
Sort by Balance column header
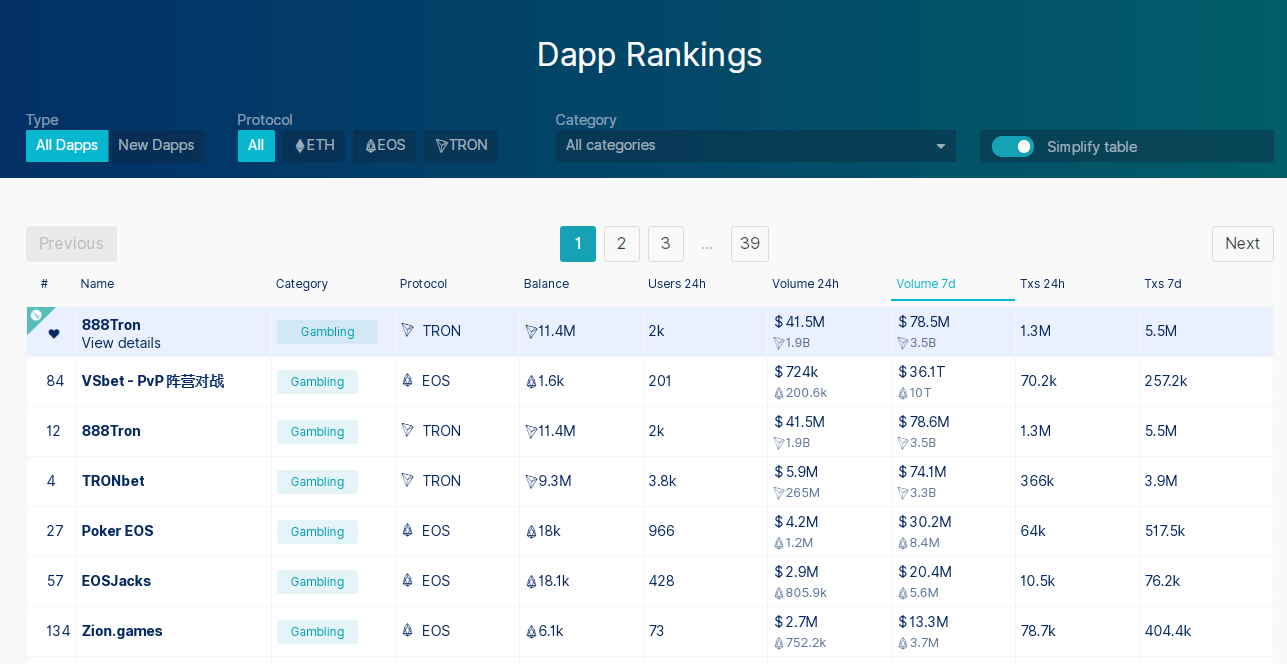point(547,284)
